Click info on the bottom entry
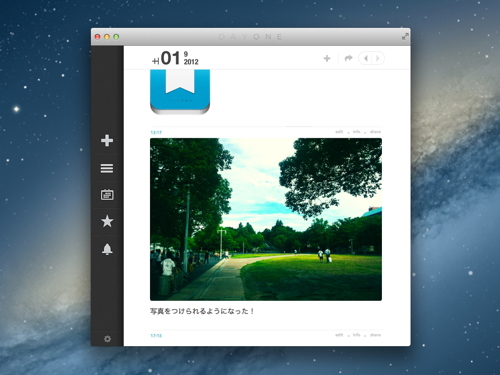 [x=356, y=335]
